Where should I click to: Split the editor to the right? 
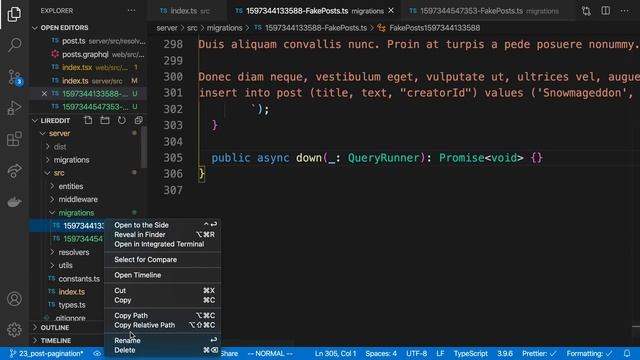(x=606, y=11)
